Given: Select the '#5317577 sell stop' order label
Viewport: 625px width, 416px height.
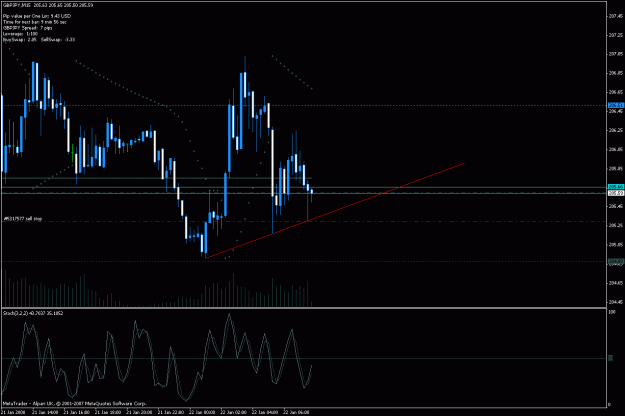Looking at the screenshot, I should (23, 219).
